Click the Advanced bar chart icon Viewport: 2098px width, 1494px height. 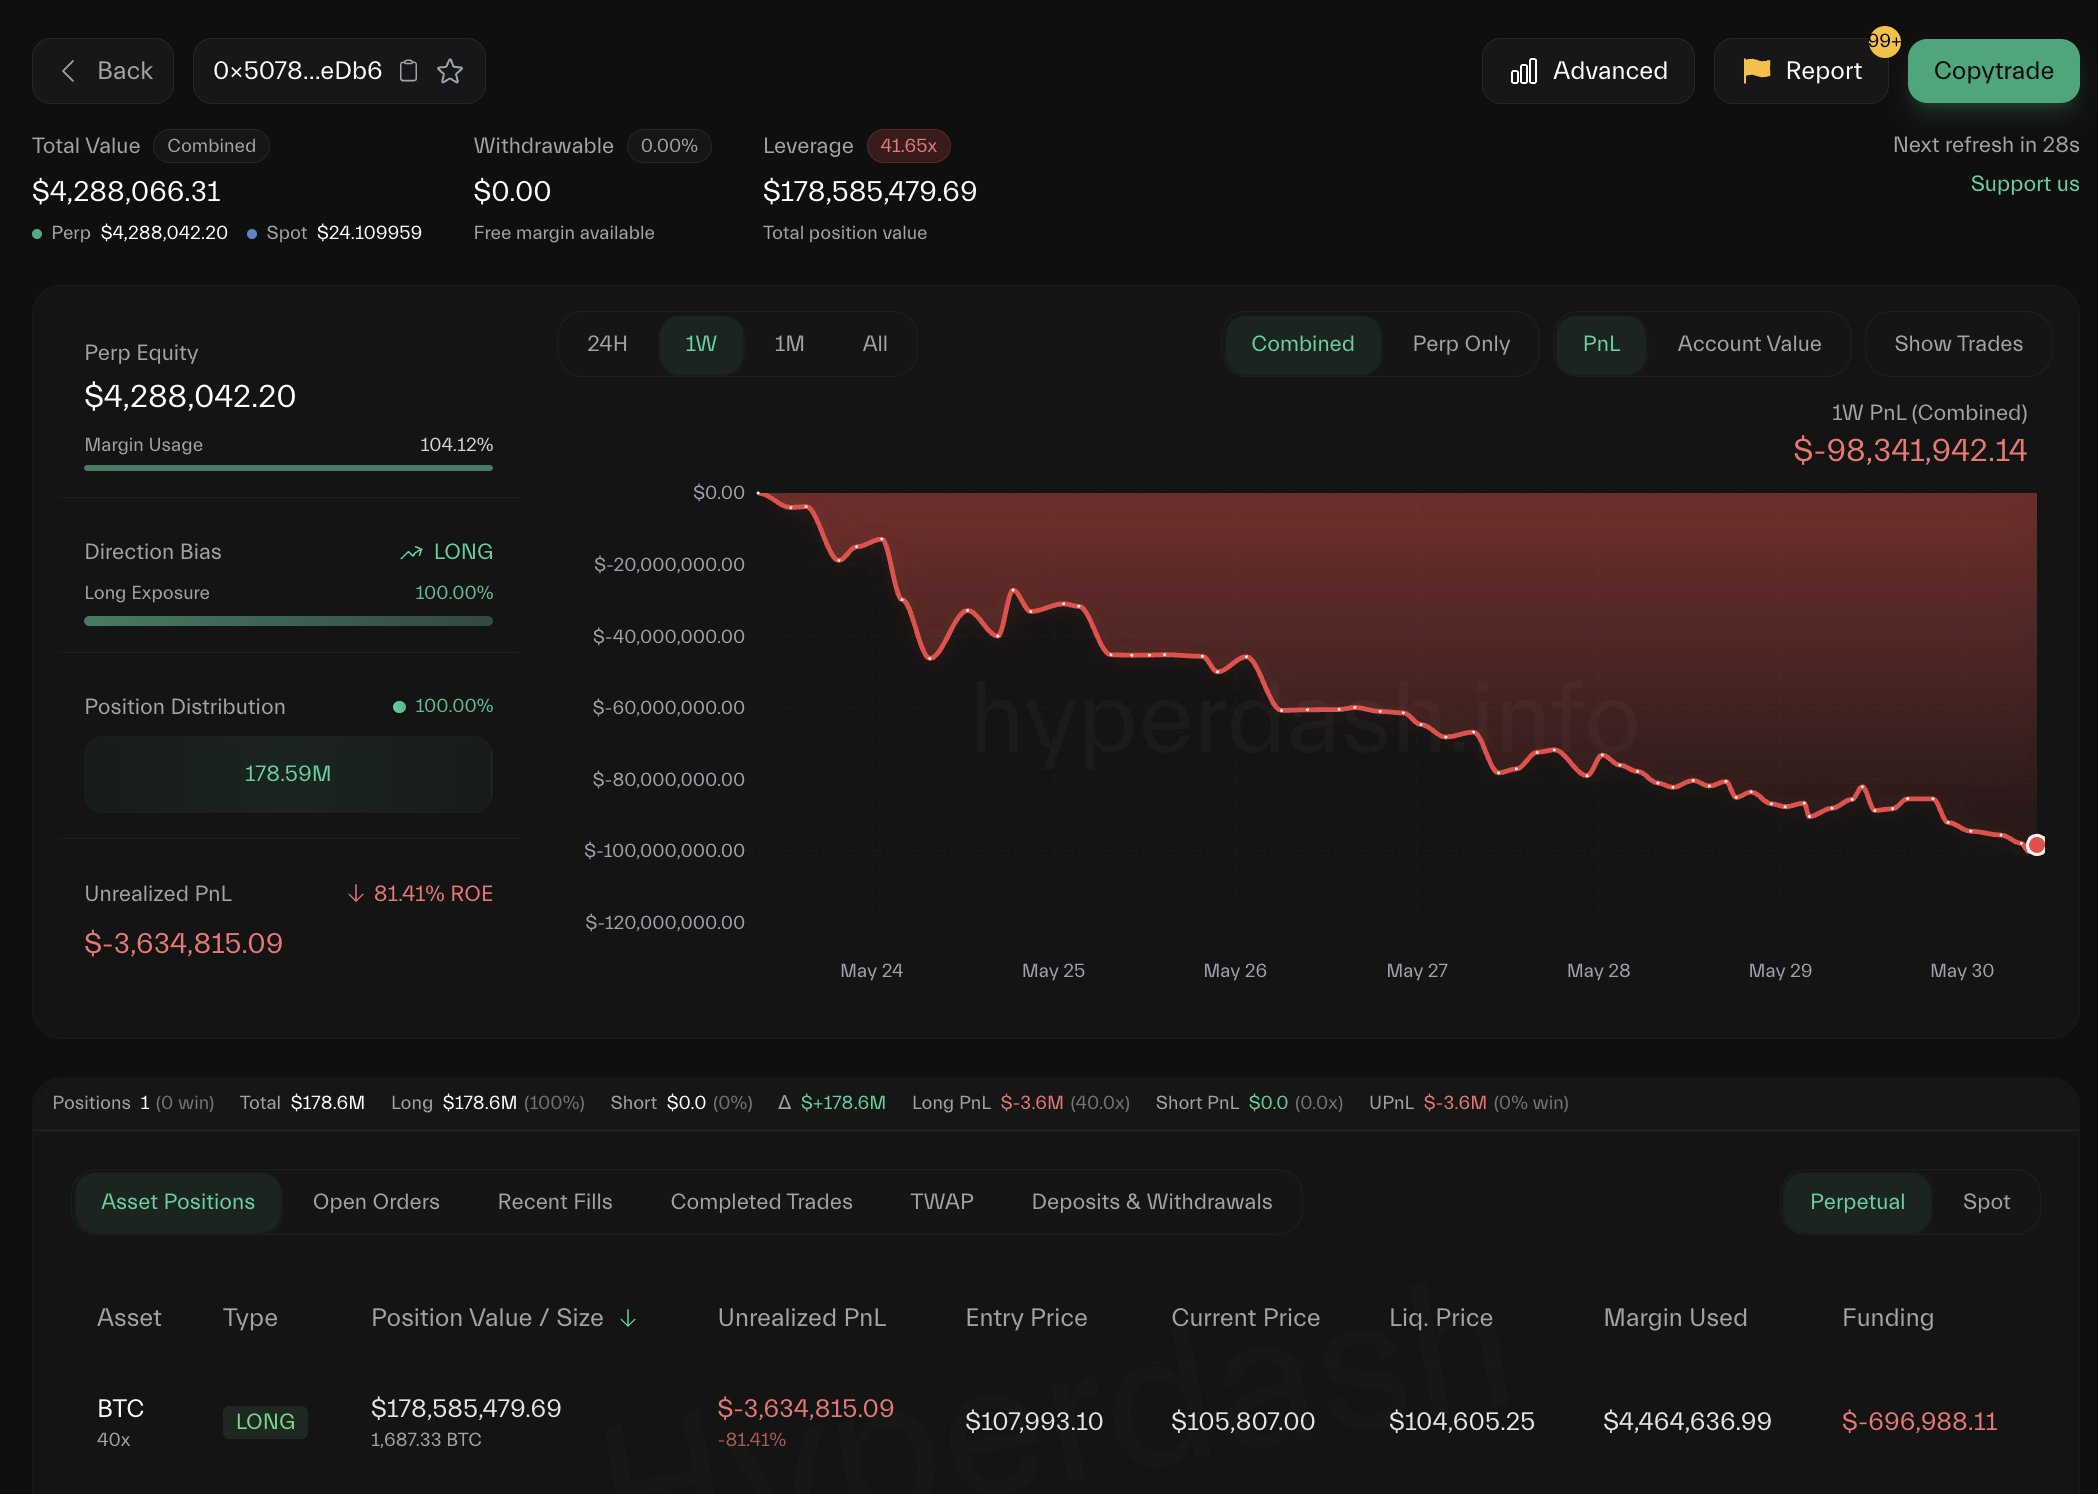click(x=1523, y=71)
